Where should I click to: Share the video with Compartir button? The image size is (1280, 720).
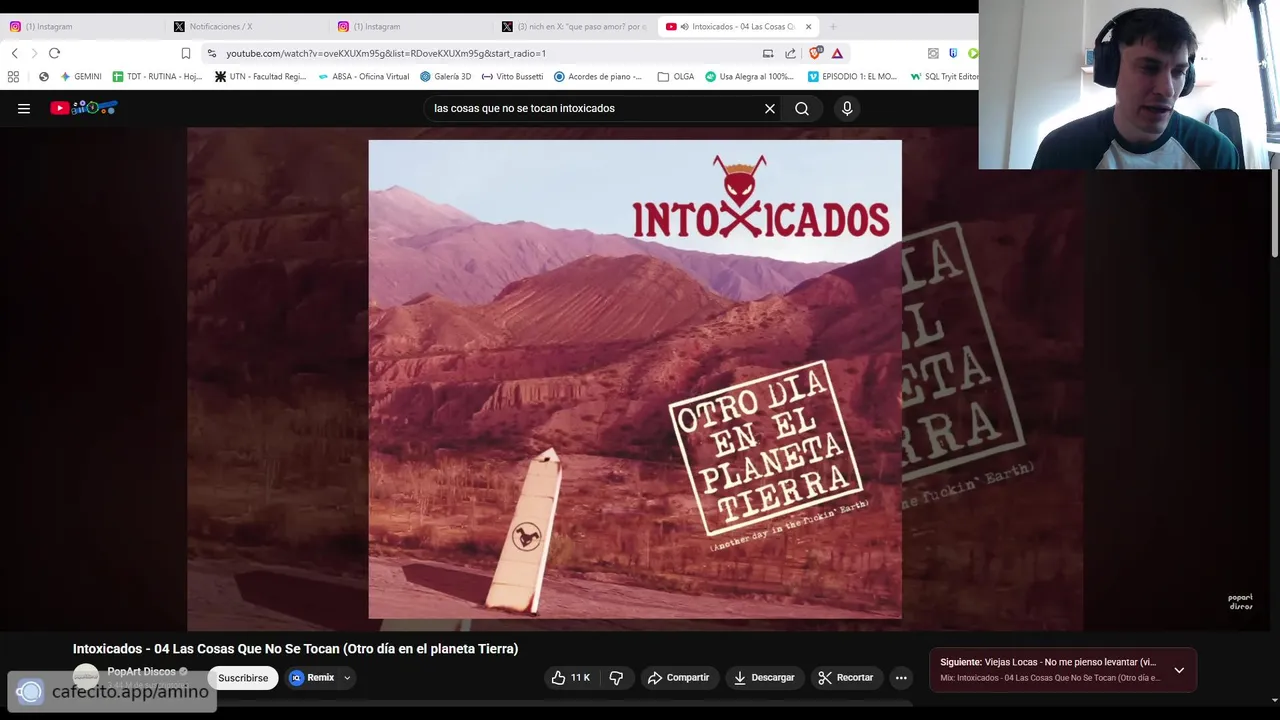678,677
